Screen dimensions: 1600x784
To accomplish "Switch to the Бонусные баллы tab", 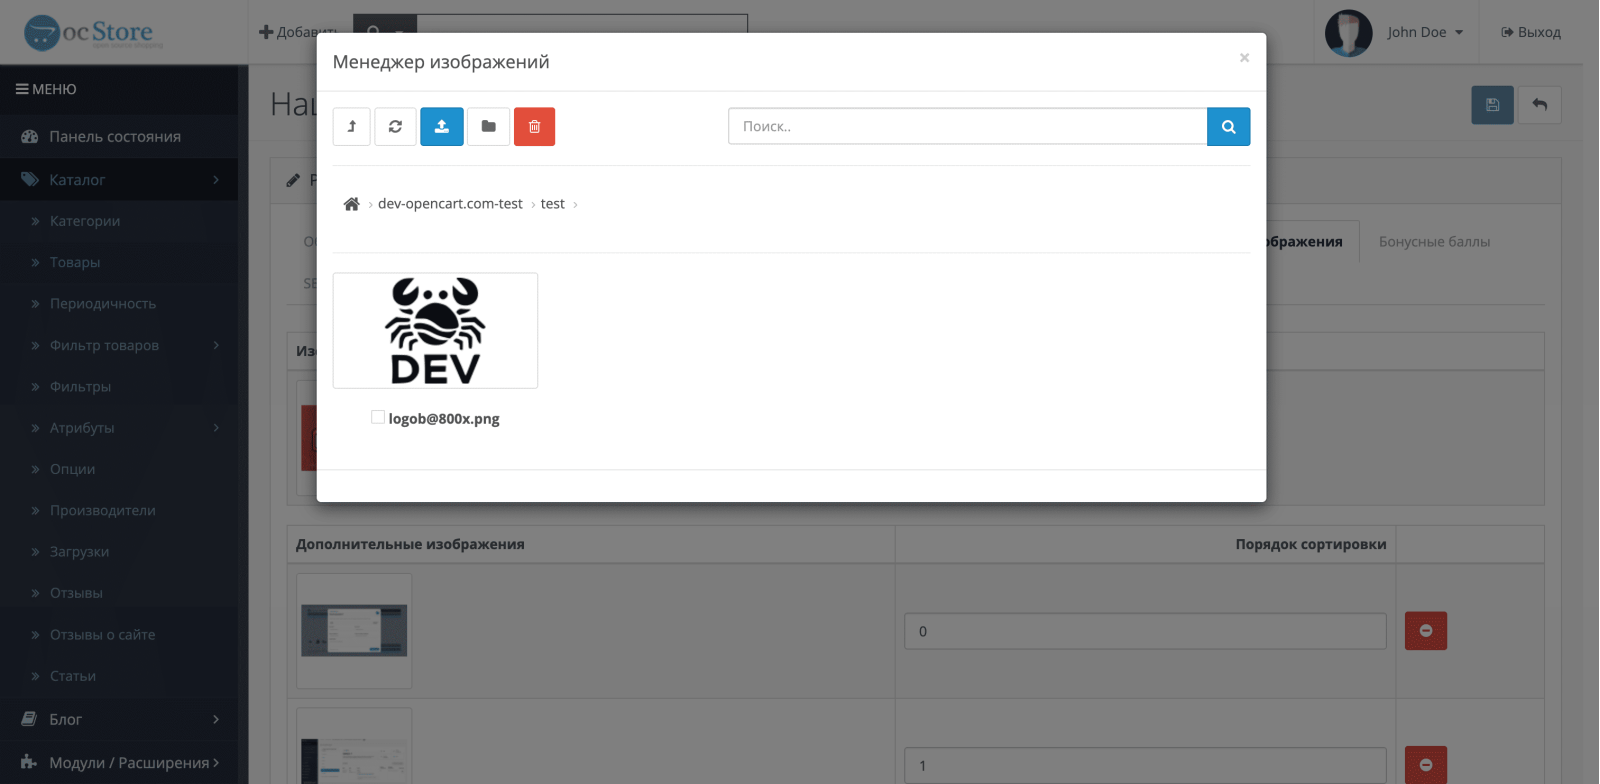I will [1434, 242].
